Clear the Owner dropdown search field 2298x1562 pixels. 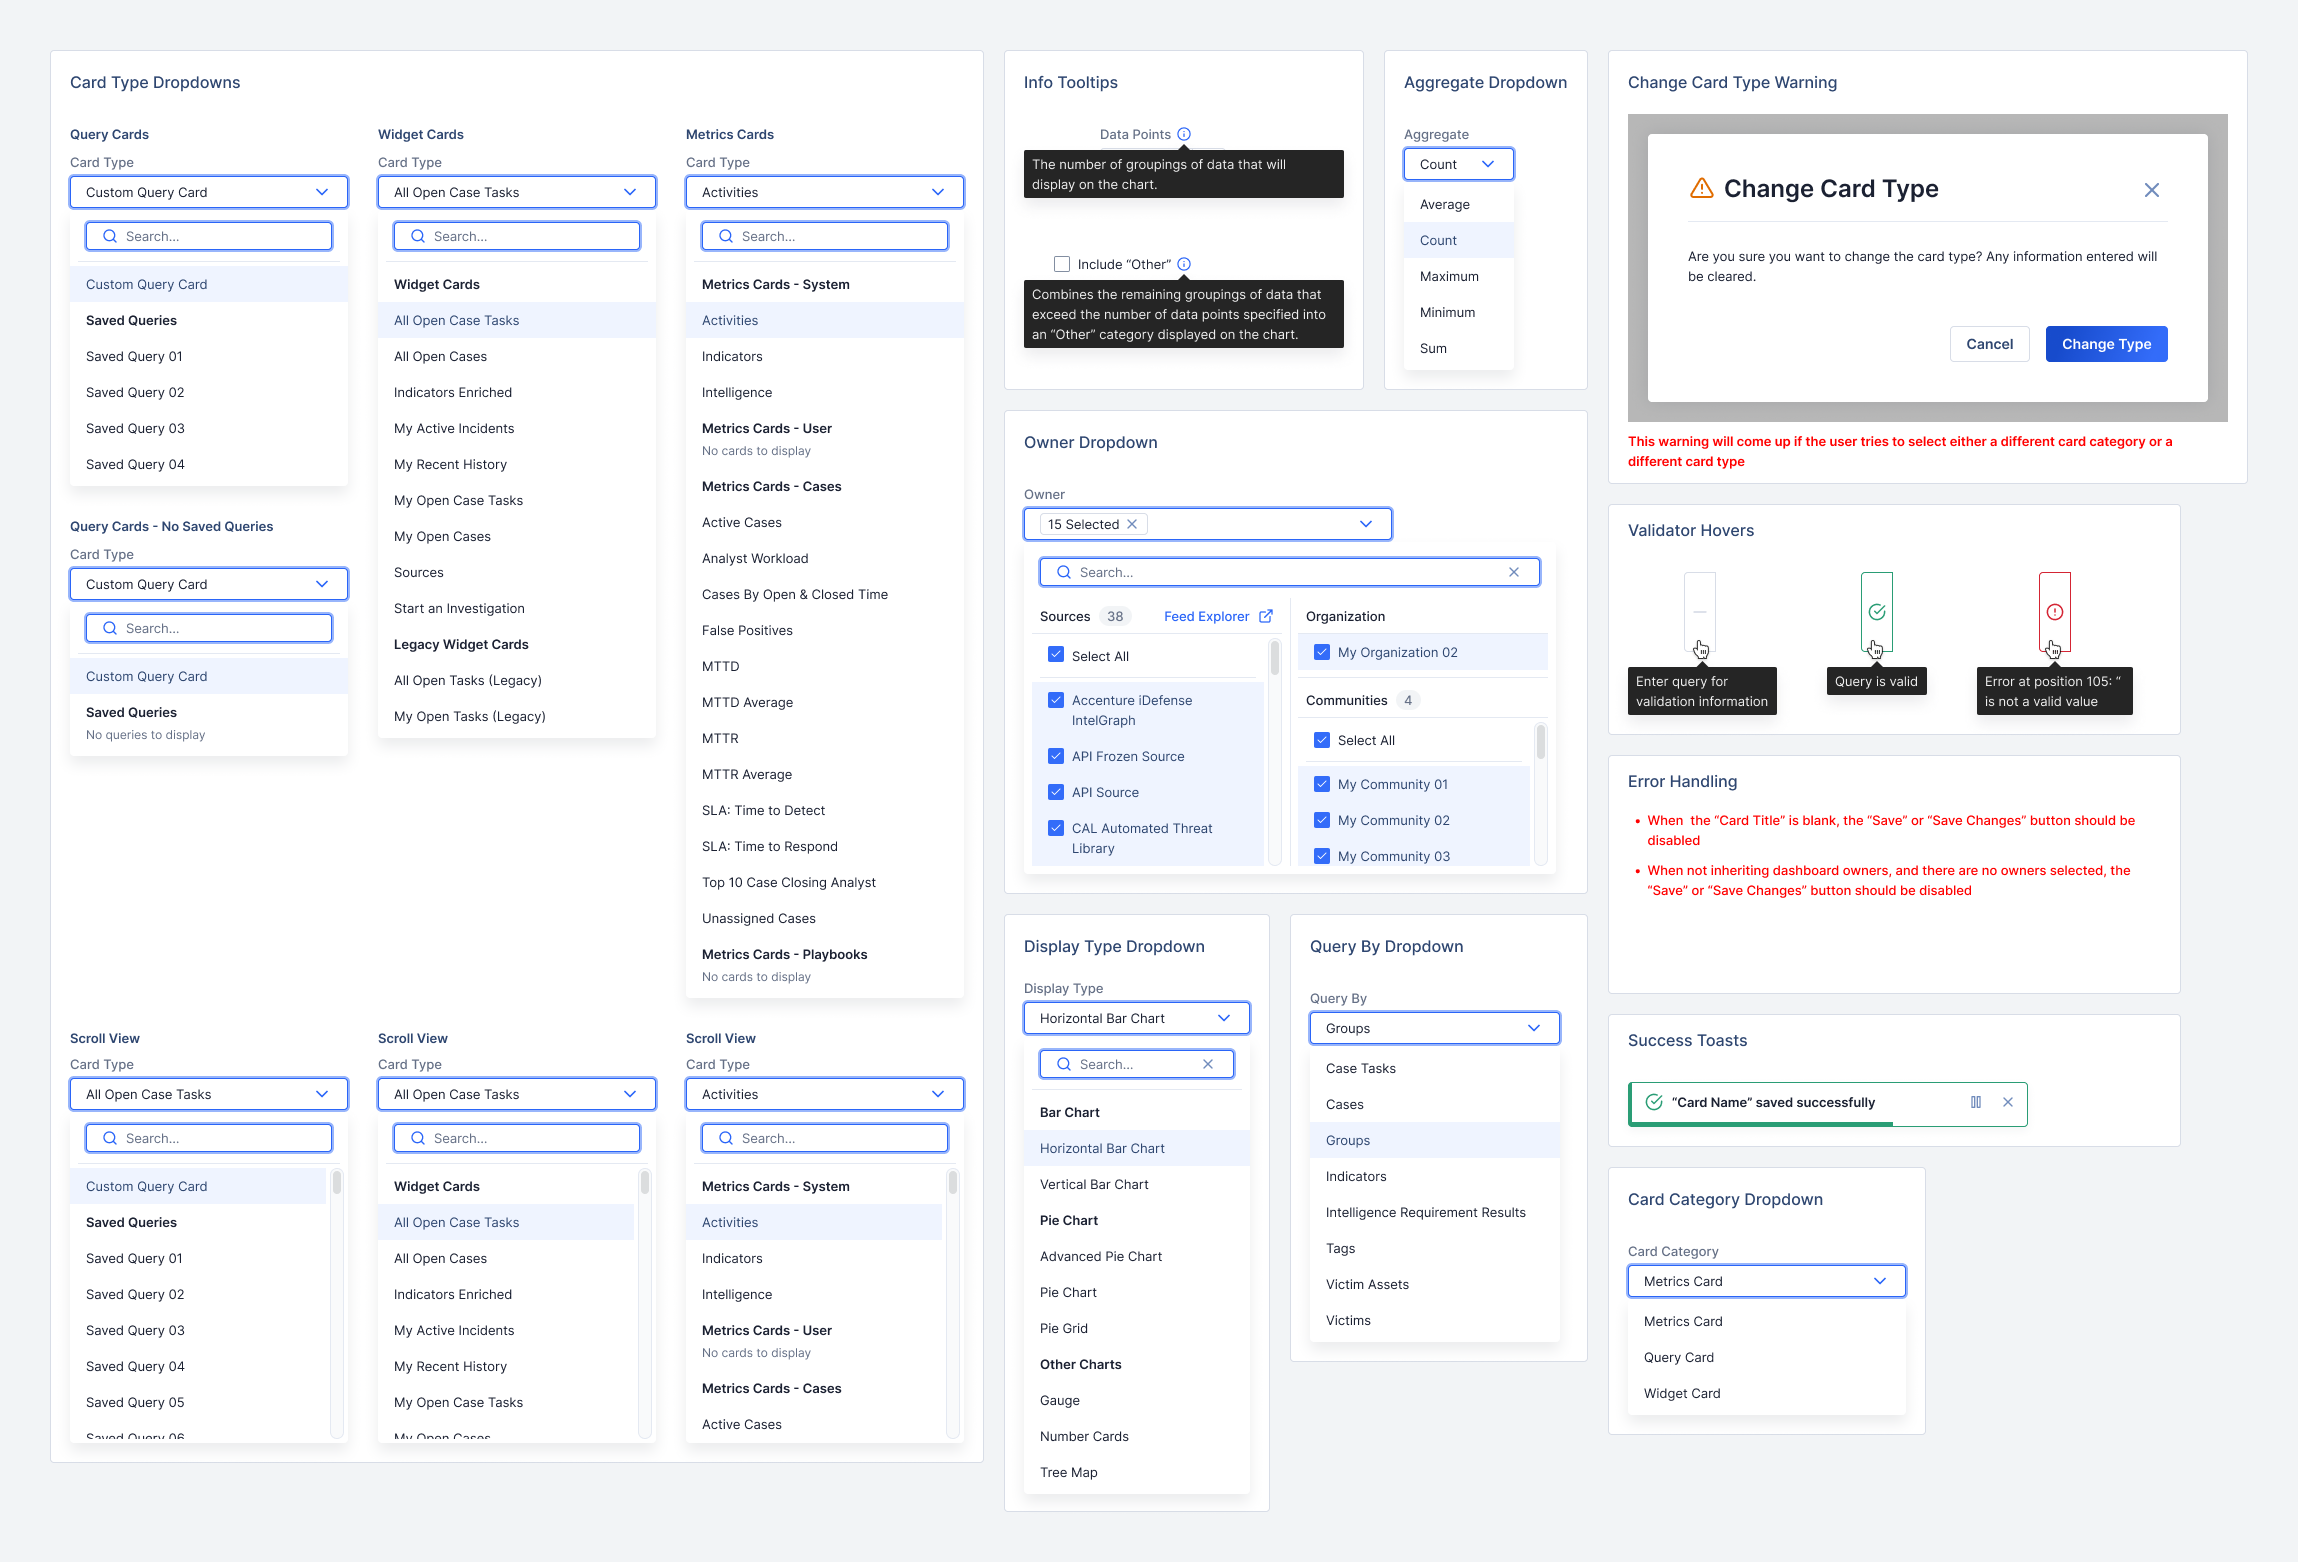pyautogui.click(x=1514, y=572)
